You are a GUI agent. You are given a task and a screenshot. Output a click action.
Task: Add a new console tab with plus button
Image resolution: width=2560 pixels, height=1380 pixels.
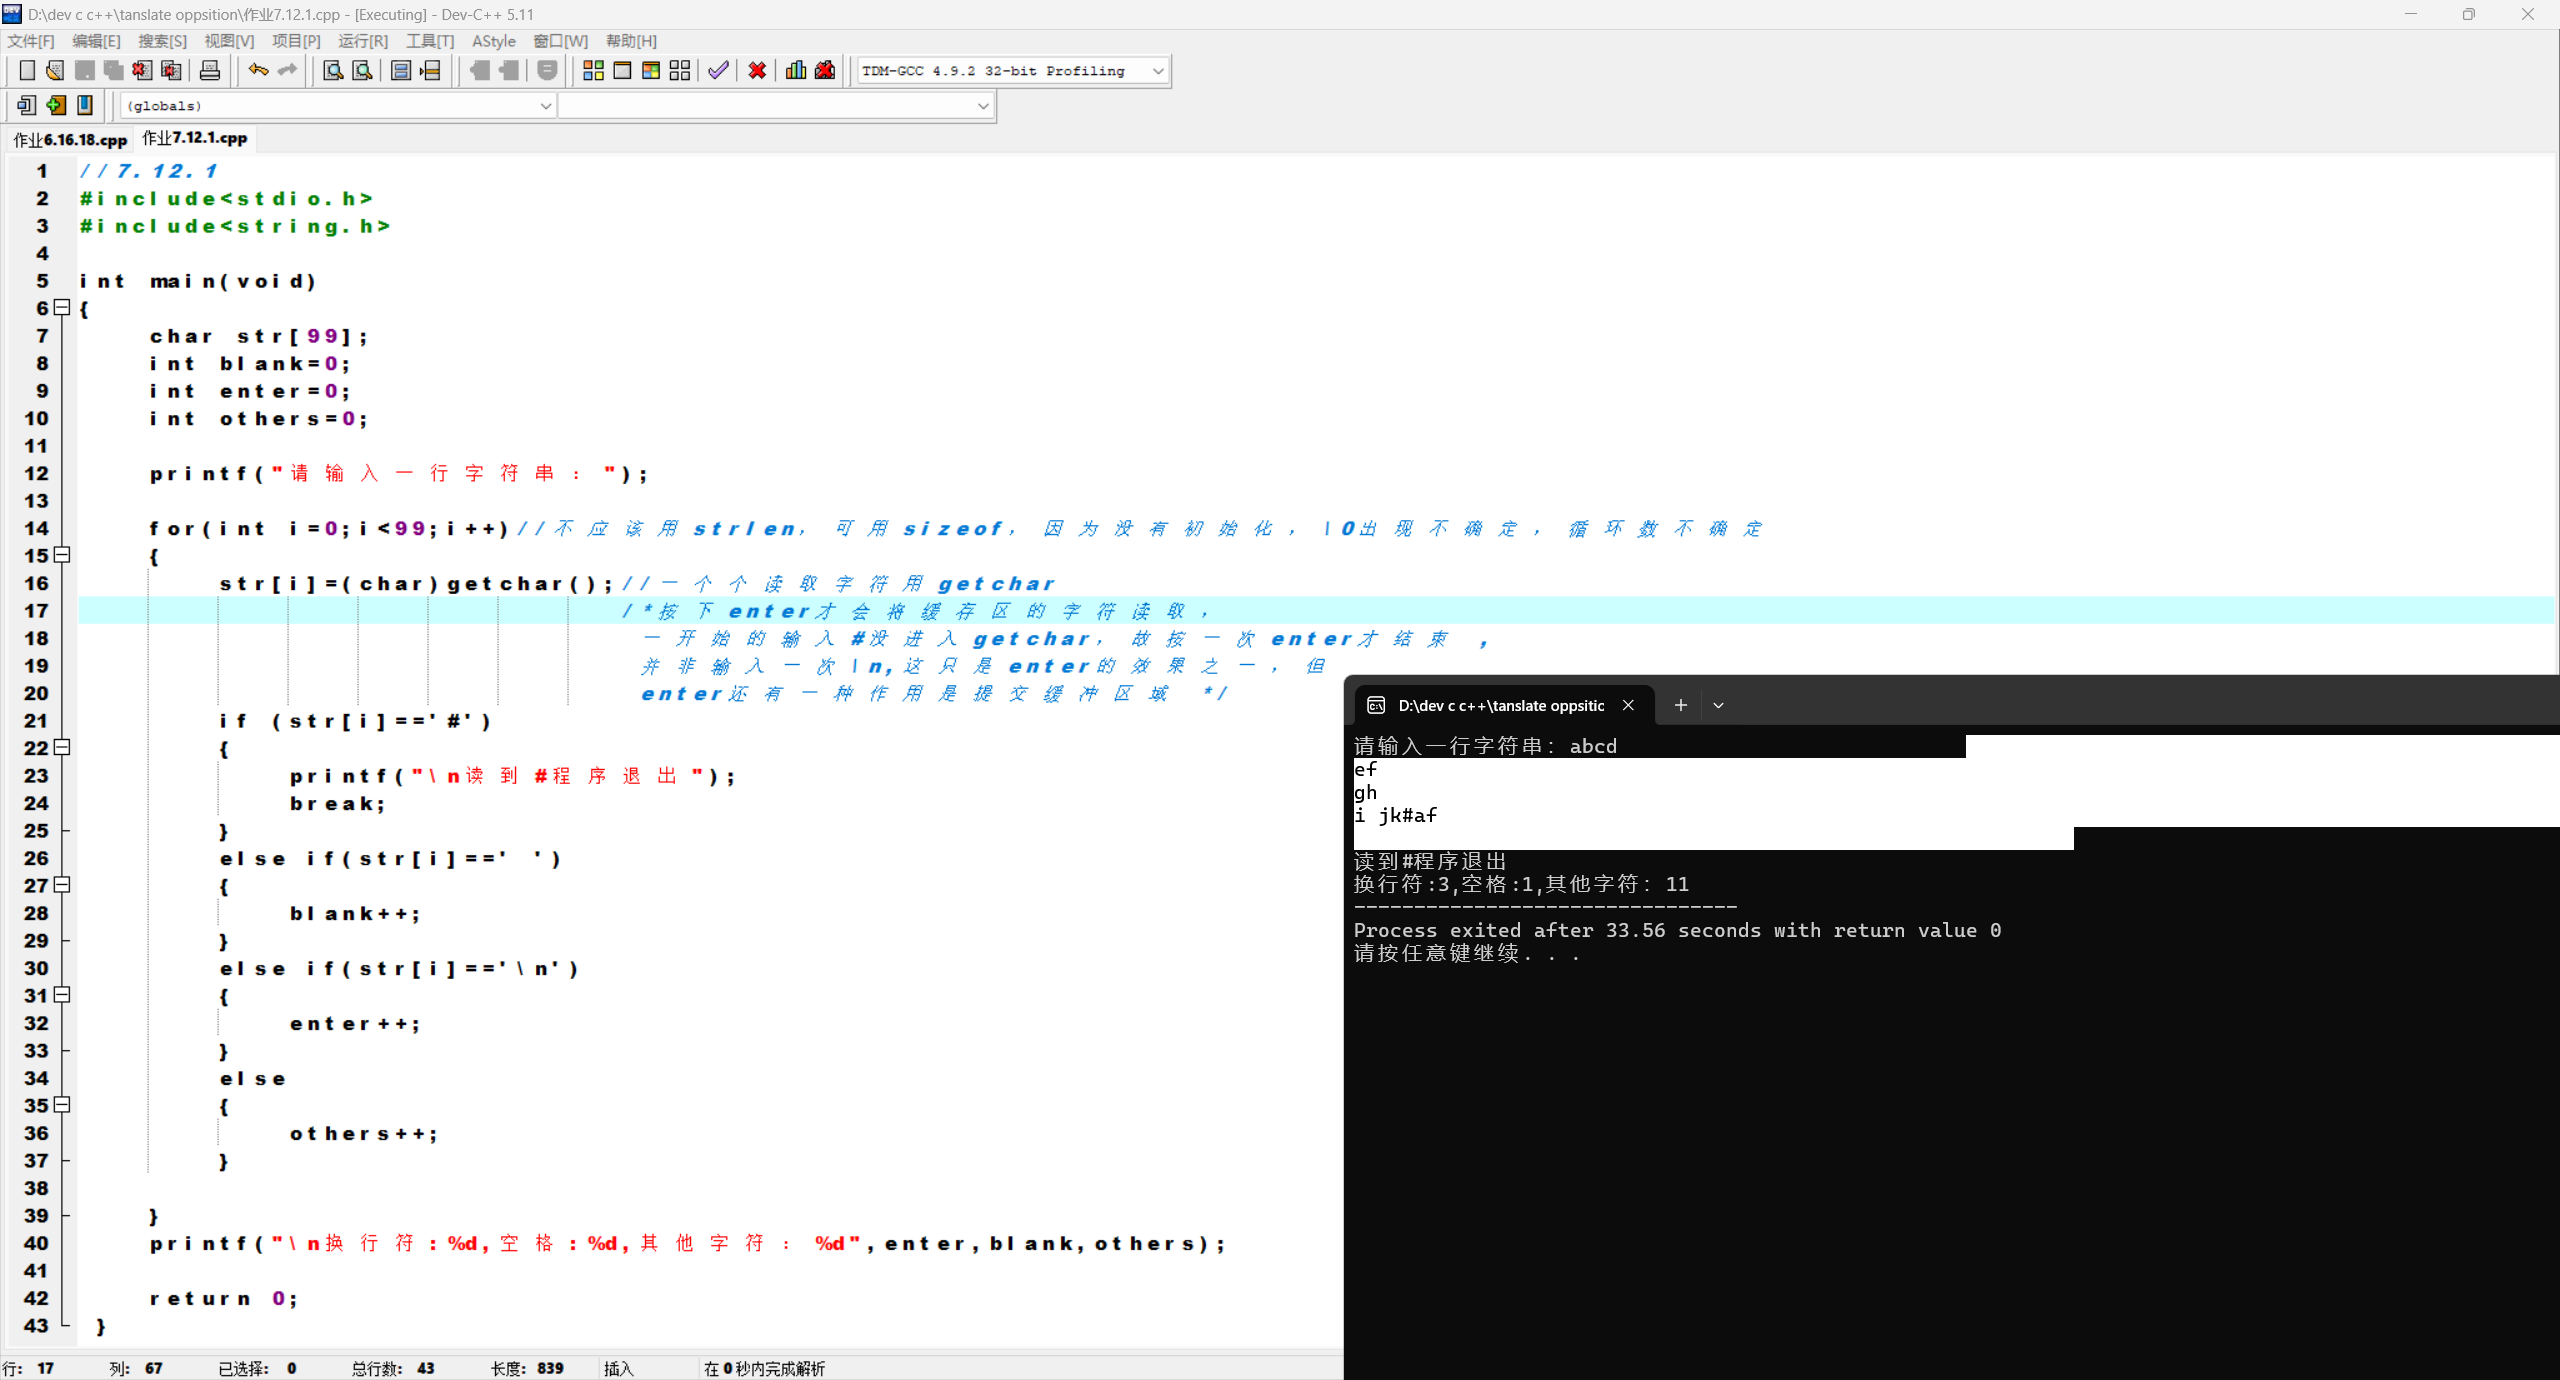pyautogui.click(x=1680, y=705)
